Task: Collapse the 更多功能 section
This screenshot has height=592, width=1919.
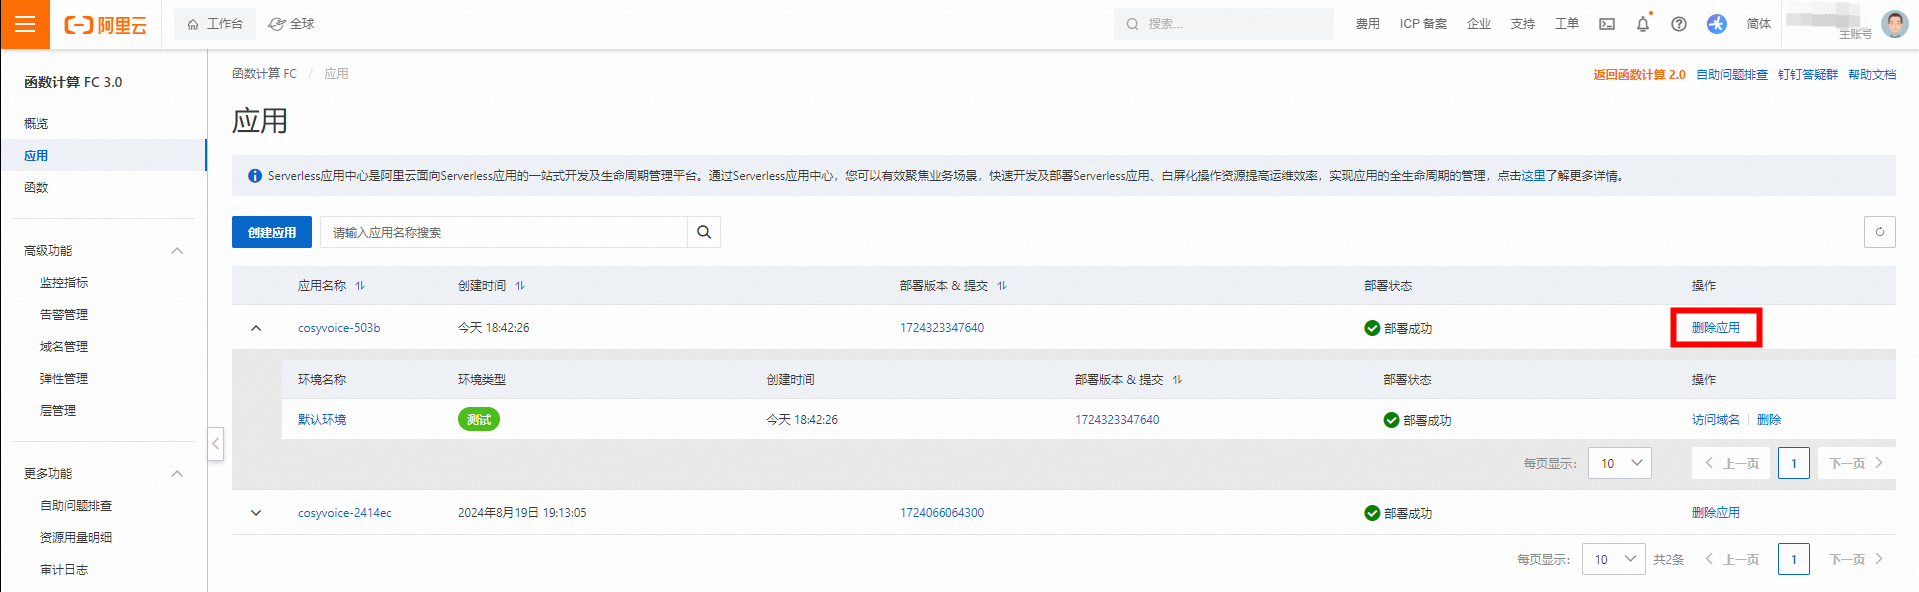Action: point(177,474)
